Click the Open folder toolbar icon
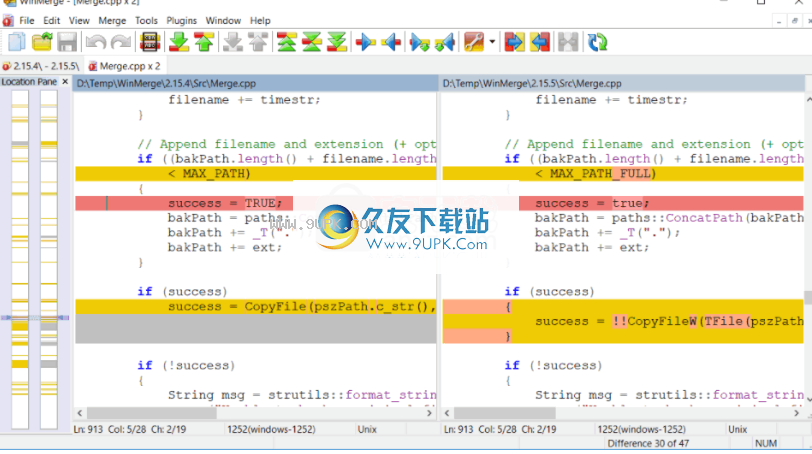The width and height of the screenshot is (812, 454). tap(42, 42)
